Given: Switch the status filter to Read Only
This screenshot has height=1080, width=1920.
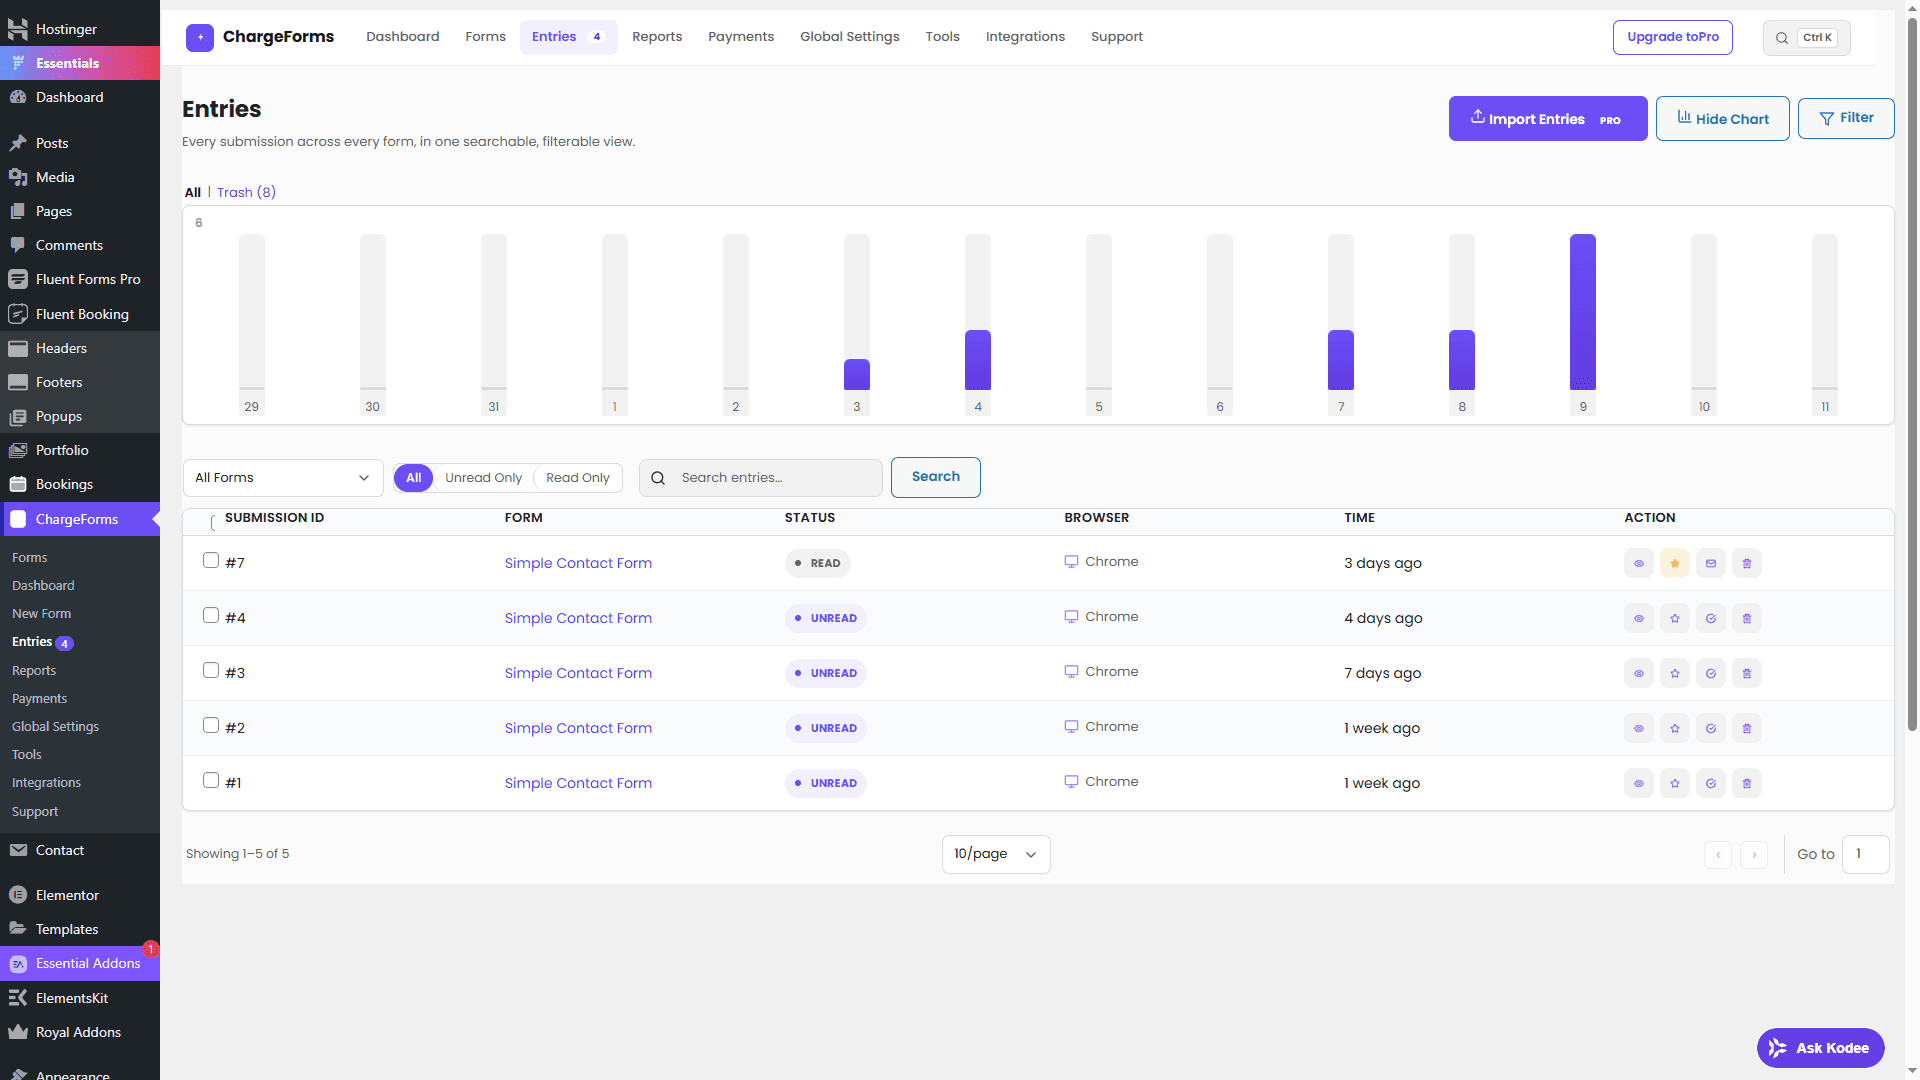Looking at the screenshot, I should (x=578, y=478).
